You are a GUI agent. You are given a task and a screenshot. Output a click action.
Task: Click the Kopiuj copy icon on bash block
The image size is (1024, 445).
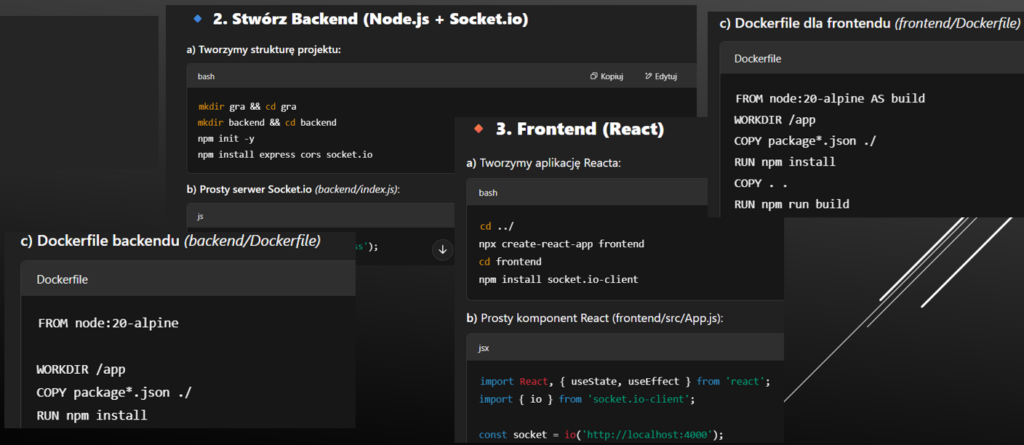tap(595, 76)
